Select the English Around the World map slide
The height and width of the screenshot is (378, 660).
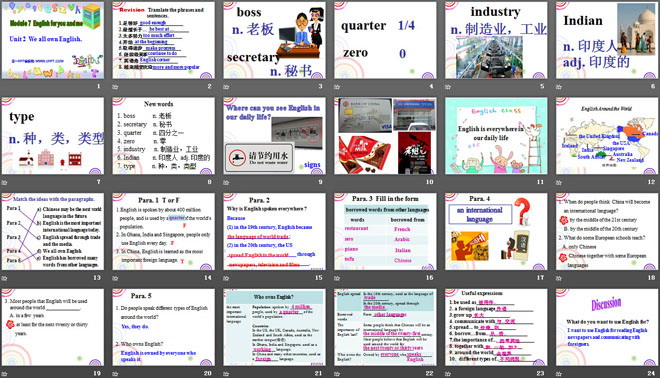[607, 136]
